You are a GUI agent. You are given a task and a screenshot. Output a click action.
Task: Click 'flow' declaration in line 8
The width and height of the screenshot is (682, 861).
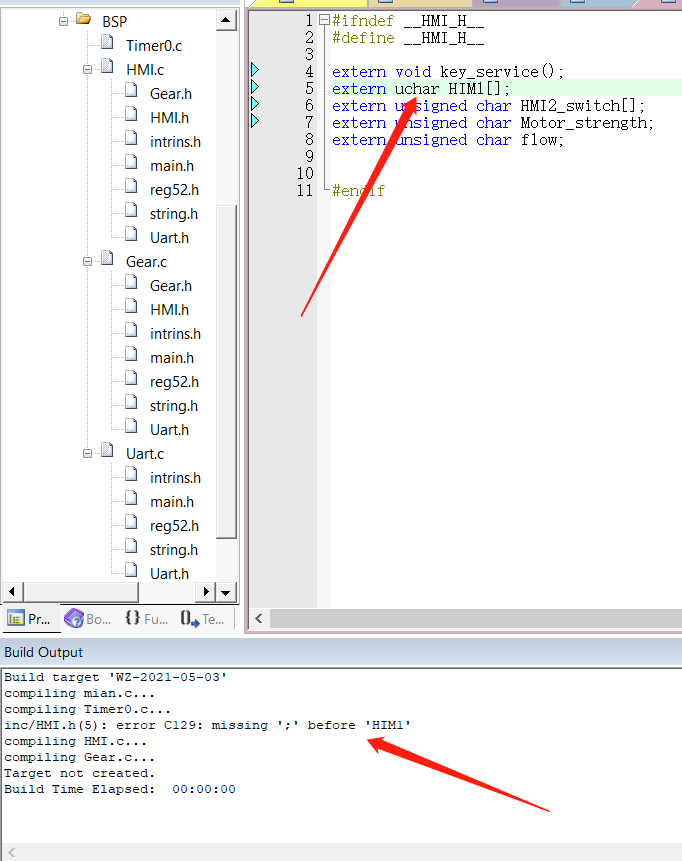click(x=539, y=140)
